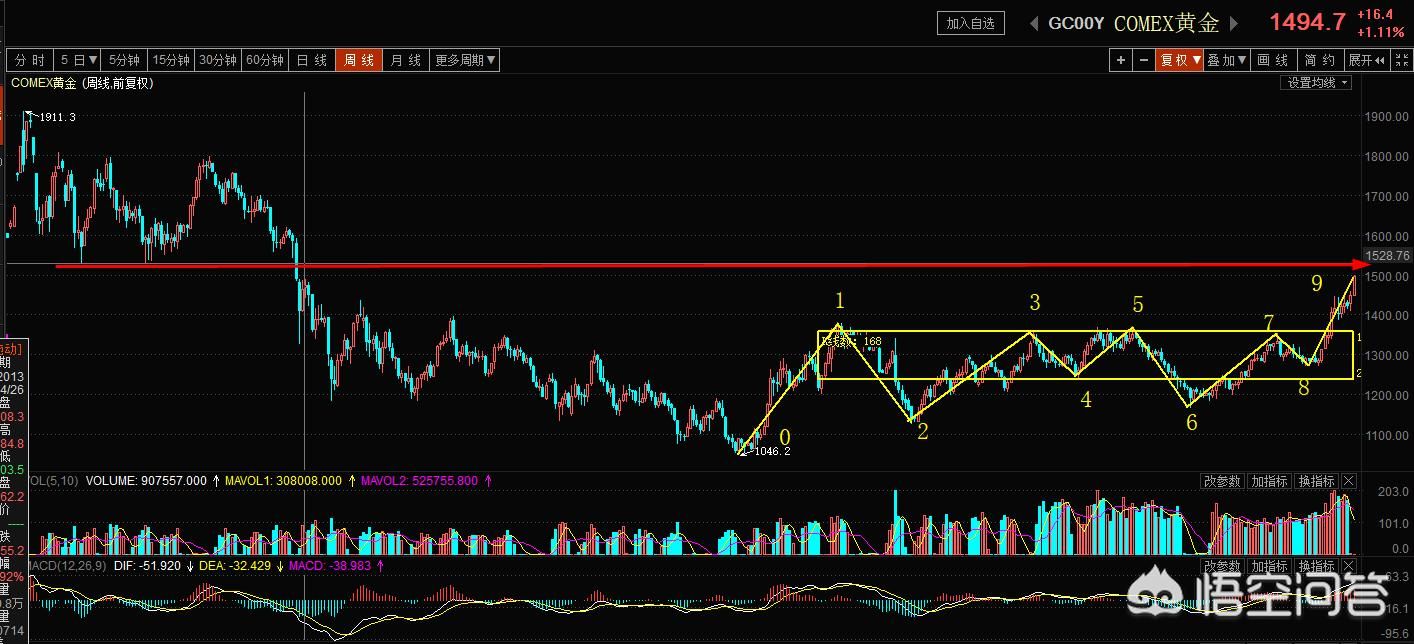Viewport: 1414px width, 644px height.
Task: Click the GC00Y symbol code
Action: pyautogui.click(x=1076, y=23)
